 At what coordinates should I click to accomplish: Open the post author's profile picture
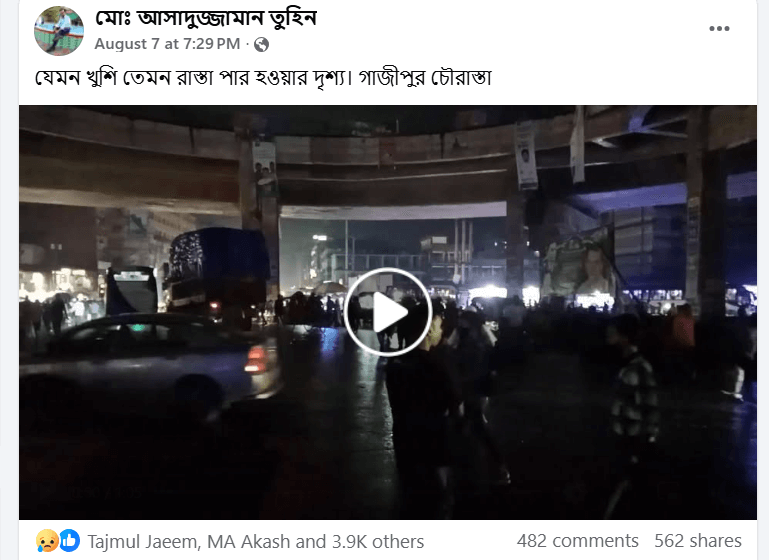click(x=59, y=31)
